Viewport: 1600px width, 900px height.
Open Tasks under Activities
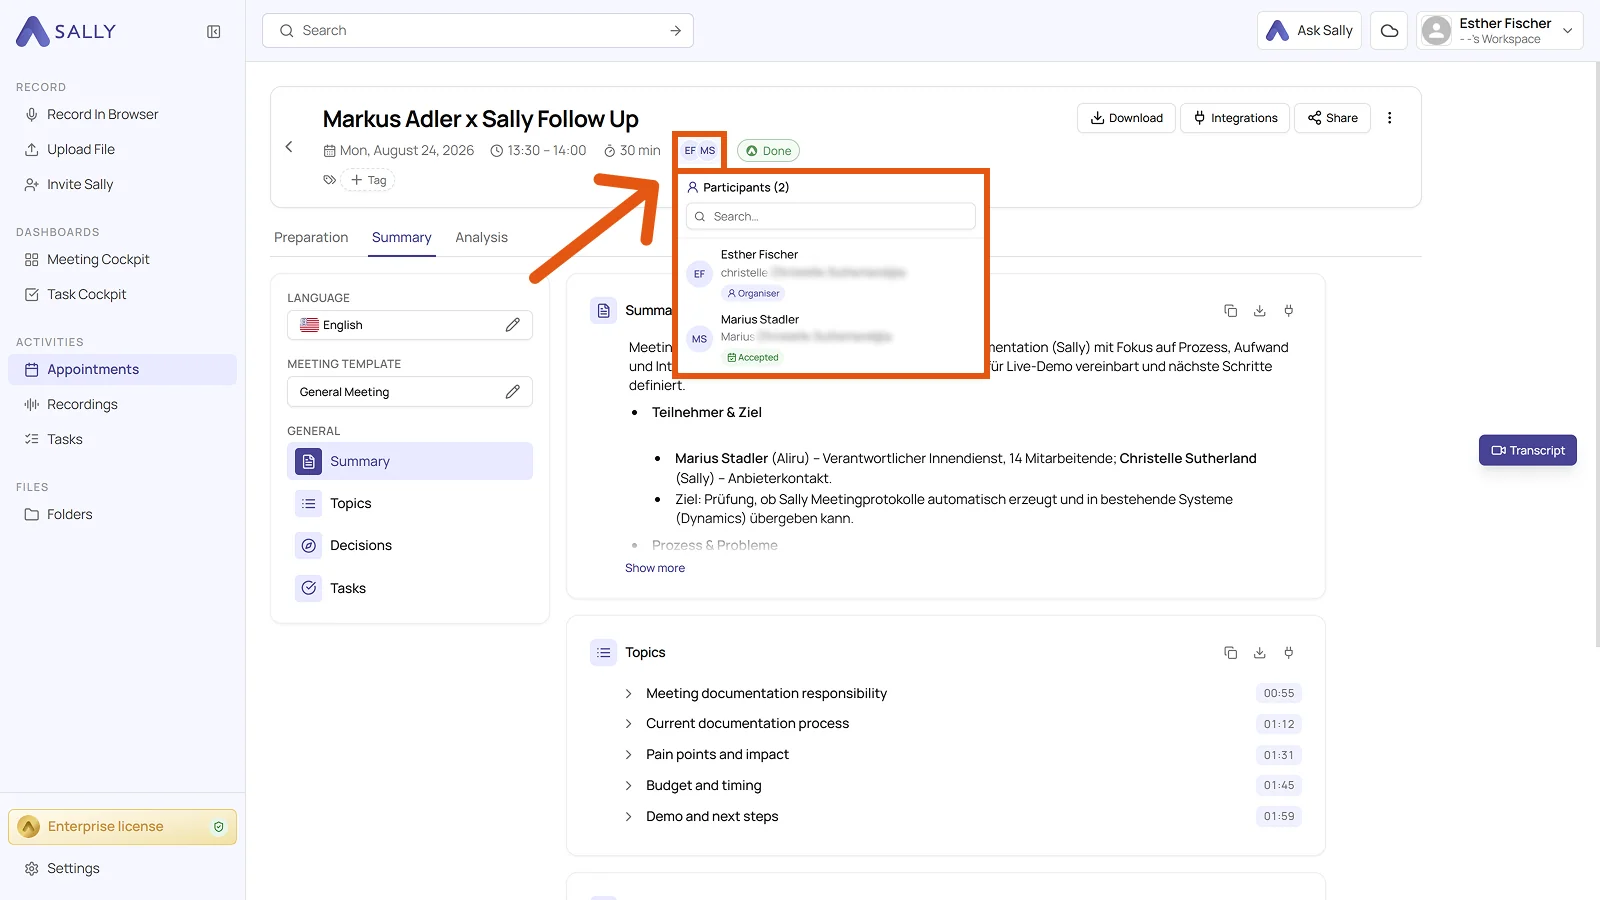122,440
